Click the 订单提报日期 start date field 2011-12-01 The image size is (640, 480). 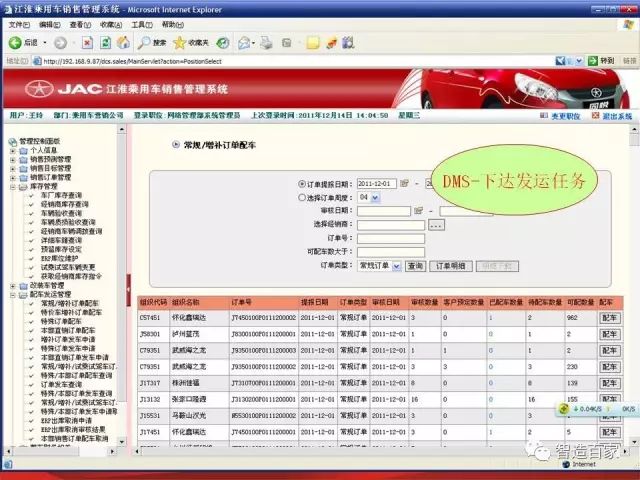[x=377, y=184]
